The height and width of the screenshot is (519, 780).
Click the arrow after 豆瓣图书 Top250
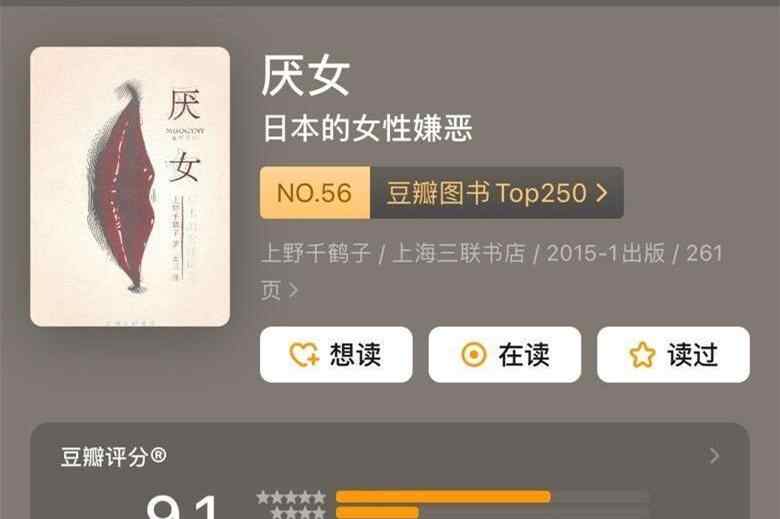pyautogui.click(x=601, y=193)
